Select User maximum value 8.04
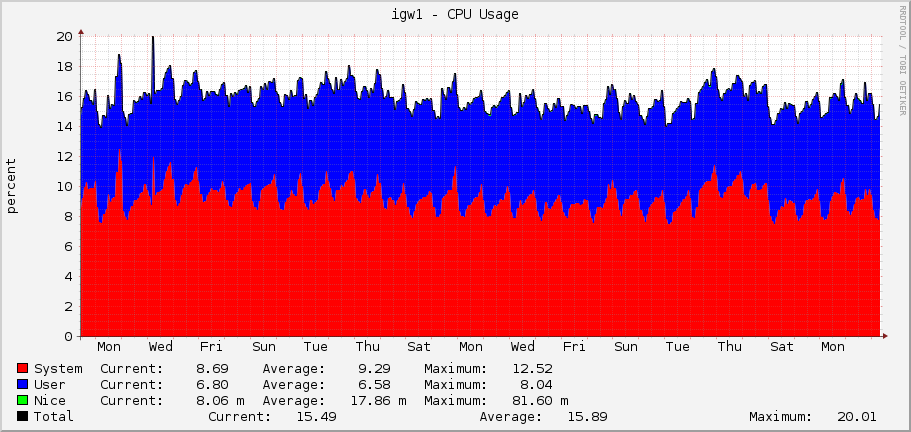Image resolution: width=911 pixels, height=432 pixels. [x=536, y=384]
